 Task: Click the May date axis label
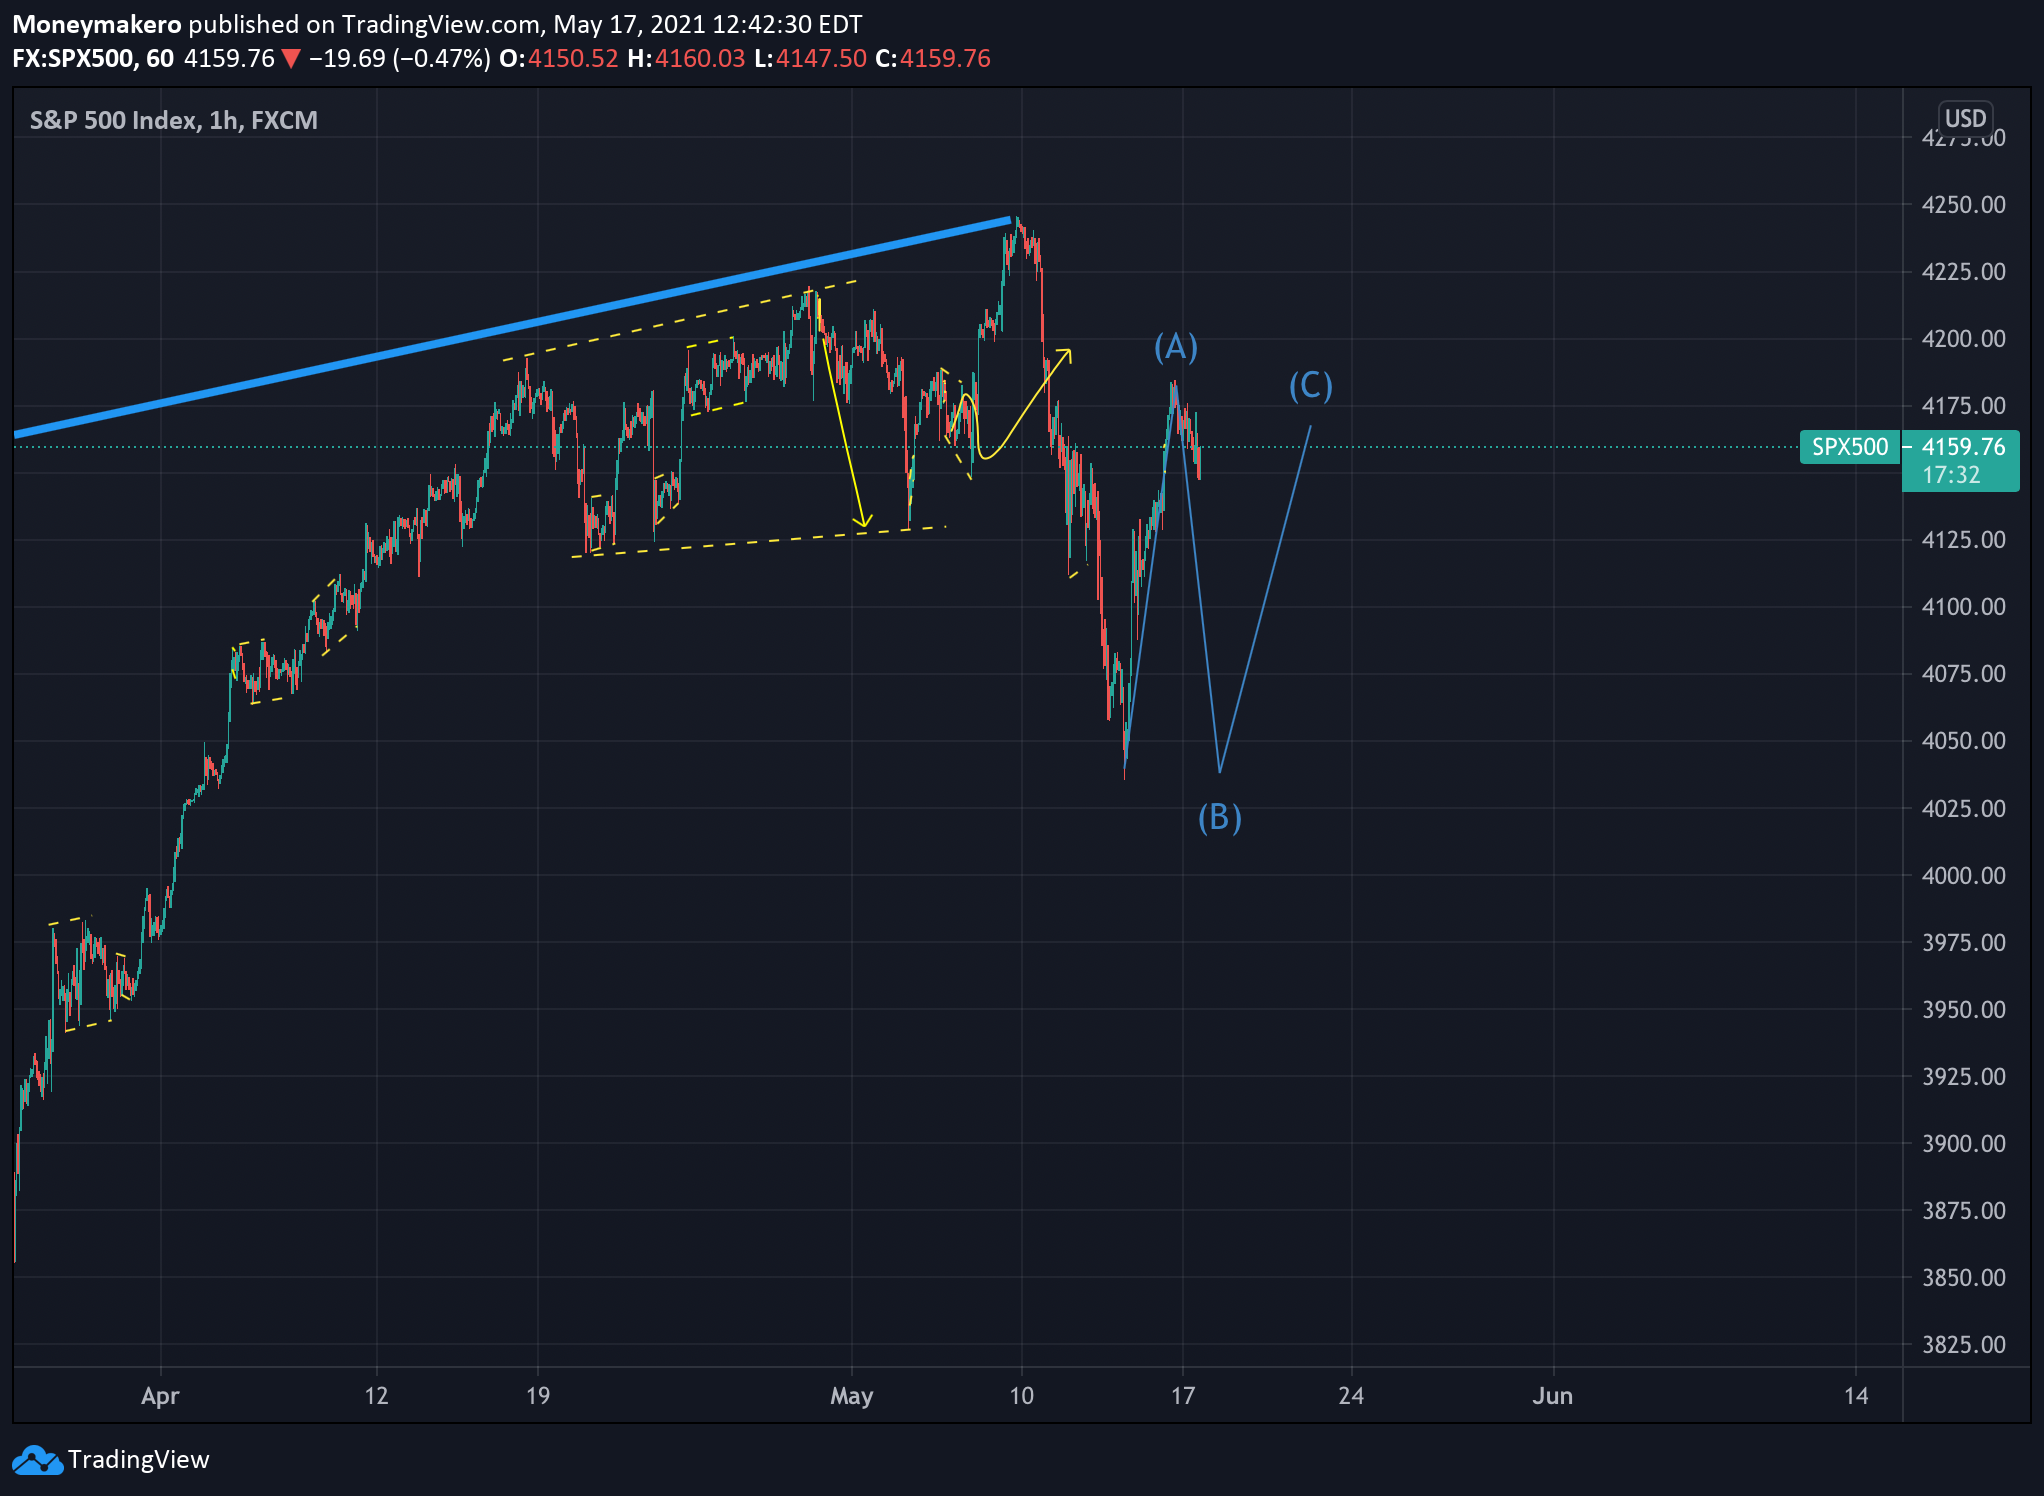pyautogui.click(x=851, y=1396)
